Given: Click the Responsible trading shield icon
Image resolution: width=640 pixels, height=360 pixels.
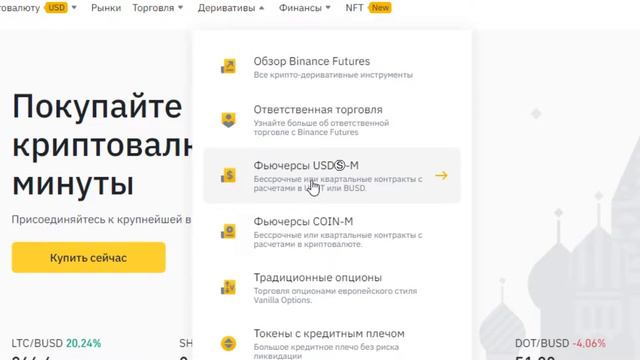Looking at the screenshot, I should [229, 120].
